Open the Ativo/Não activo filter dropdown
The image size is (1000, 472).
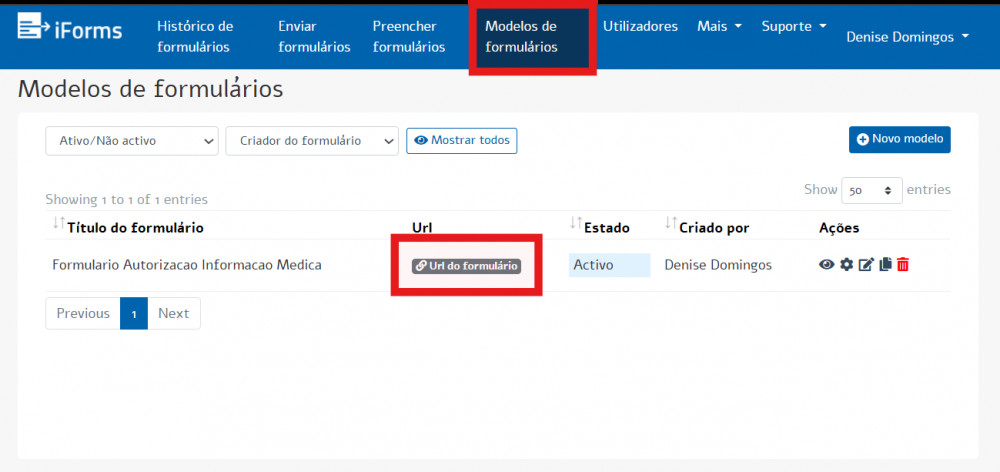[x=132, y=141]
